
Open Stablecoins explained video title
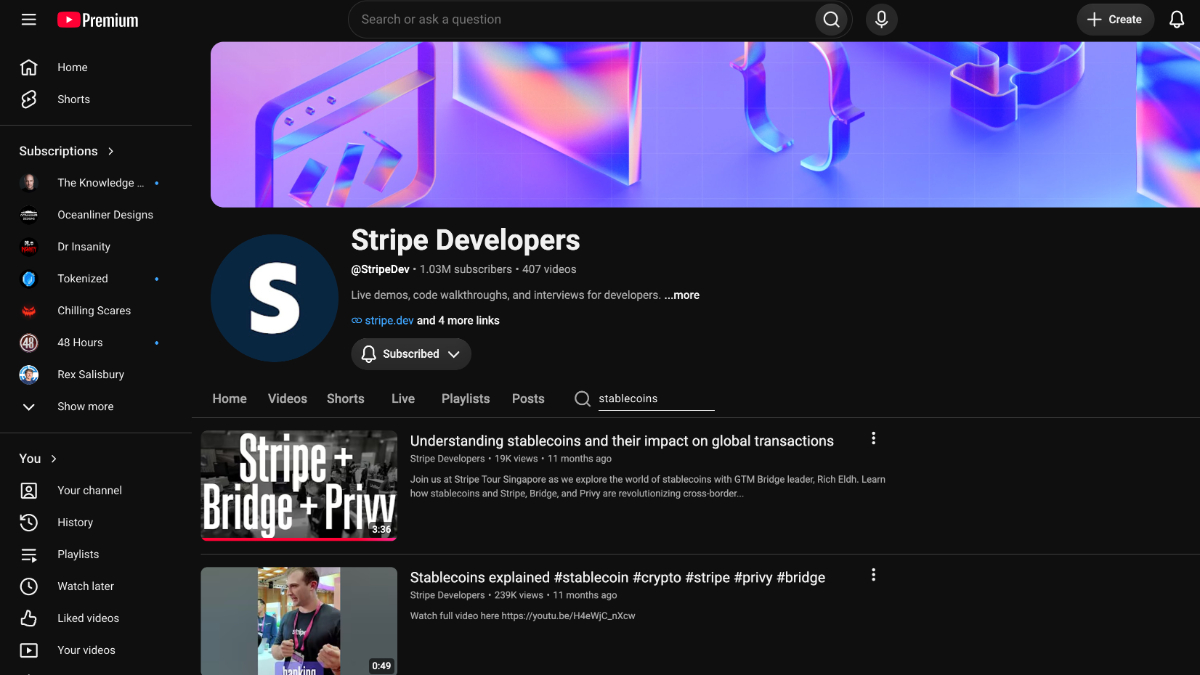coord(617,577)
